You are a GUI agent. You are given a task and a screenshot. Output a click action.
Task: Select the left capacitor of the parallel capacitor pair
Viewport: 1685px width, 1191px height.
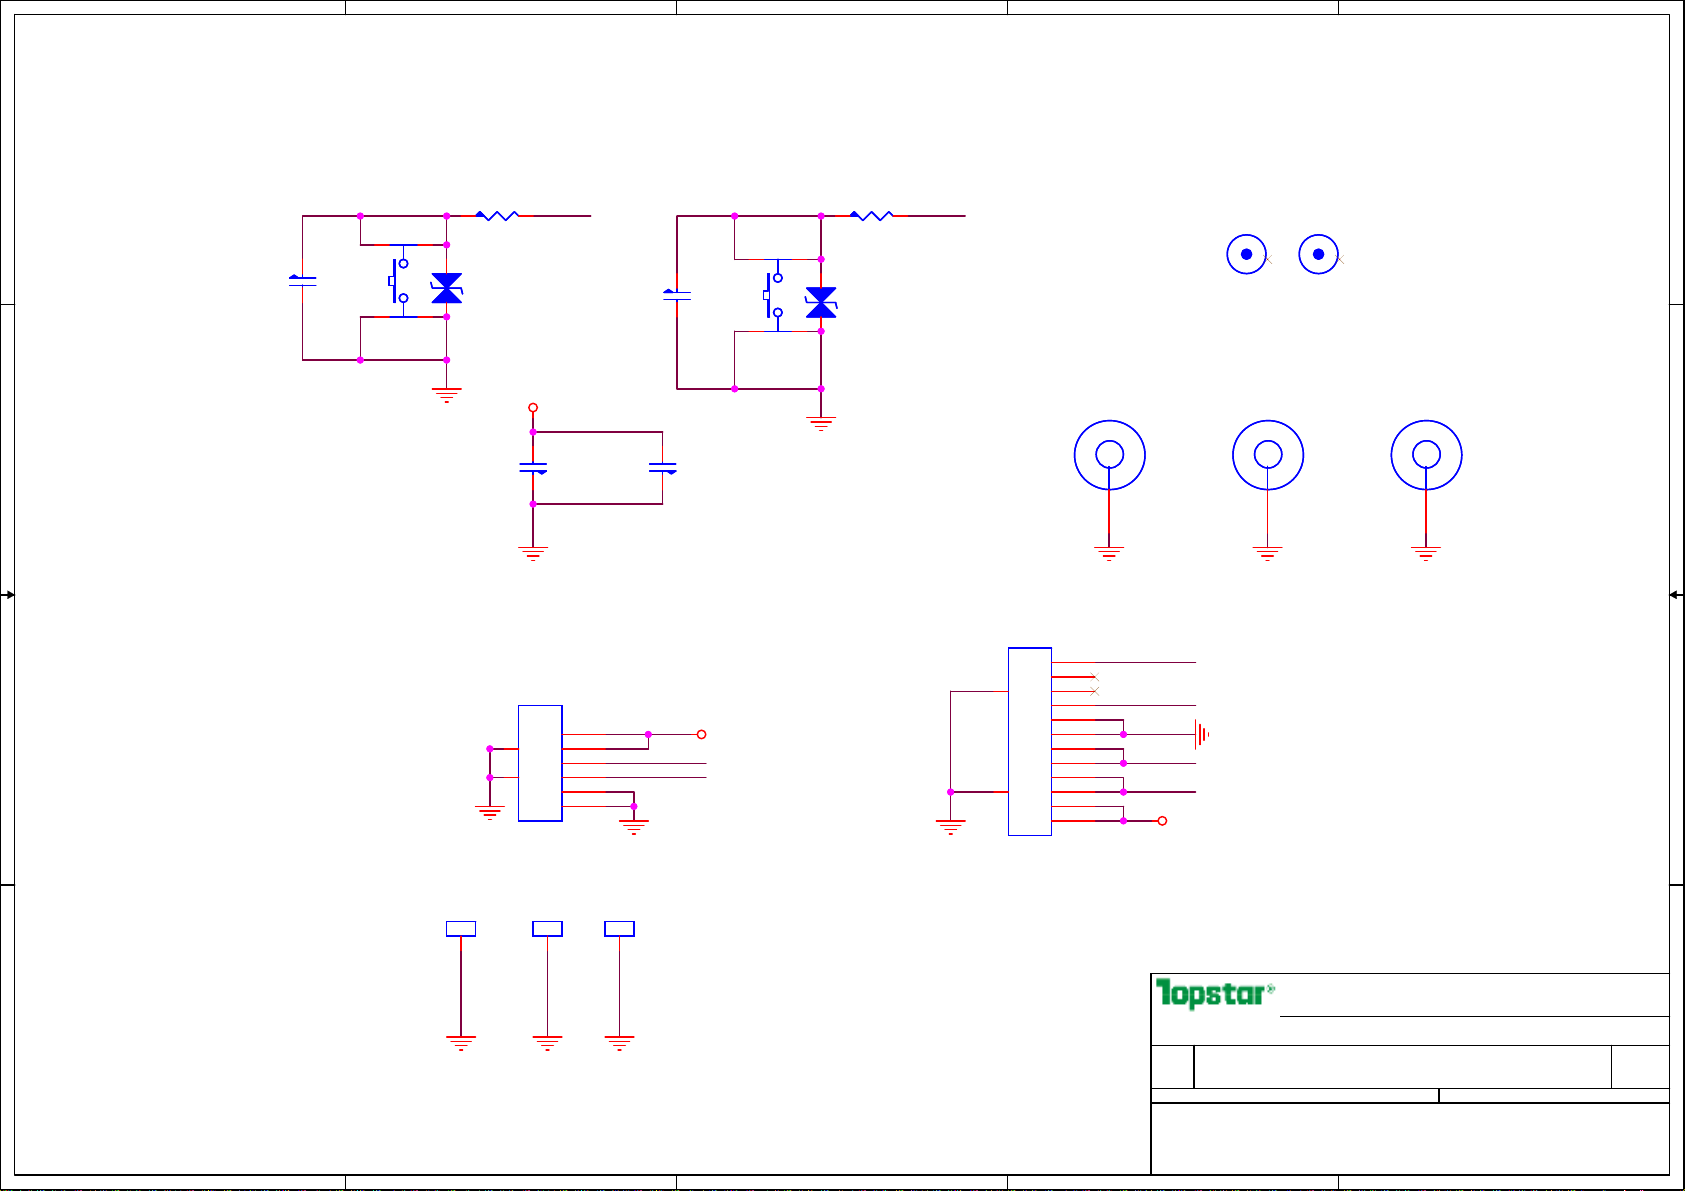pos(533,468)
